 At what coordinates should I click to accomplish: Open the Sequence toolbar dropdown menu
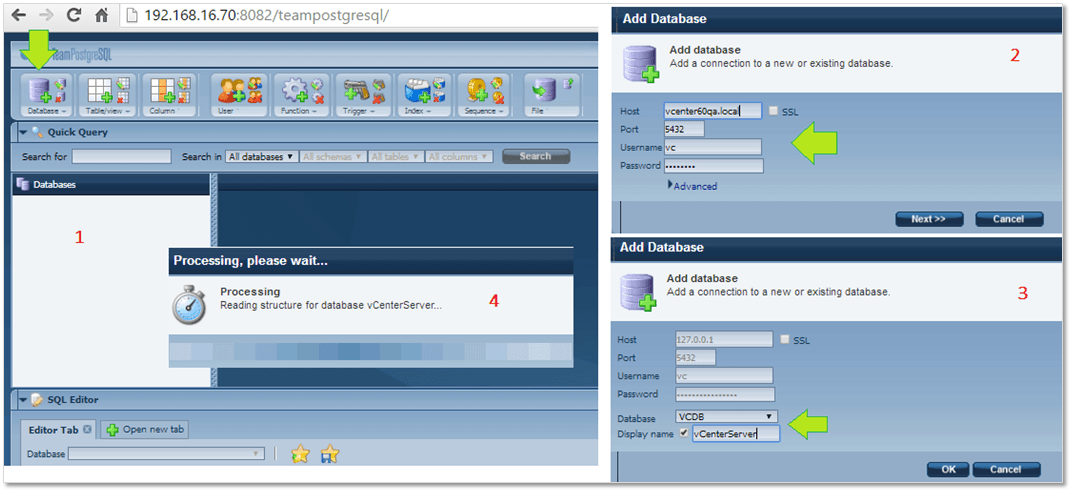point(483,111)
